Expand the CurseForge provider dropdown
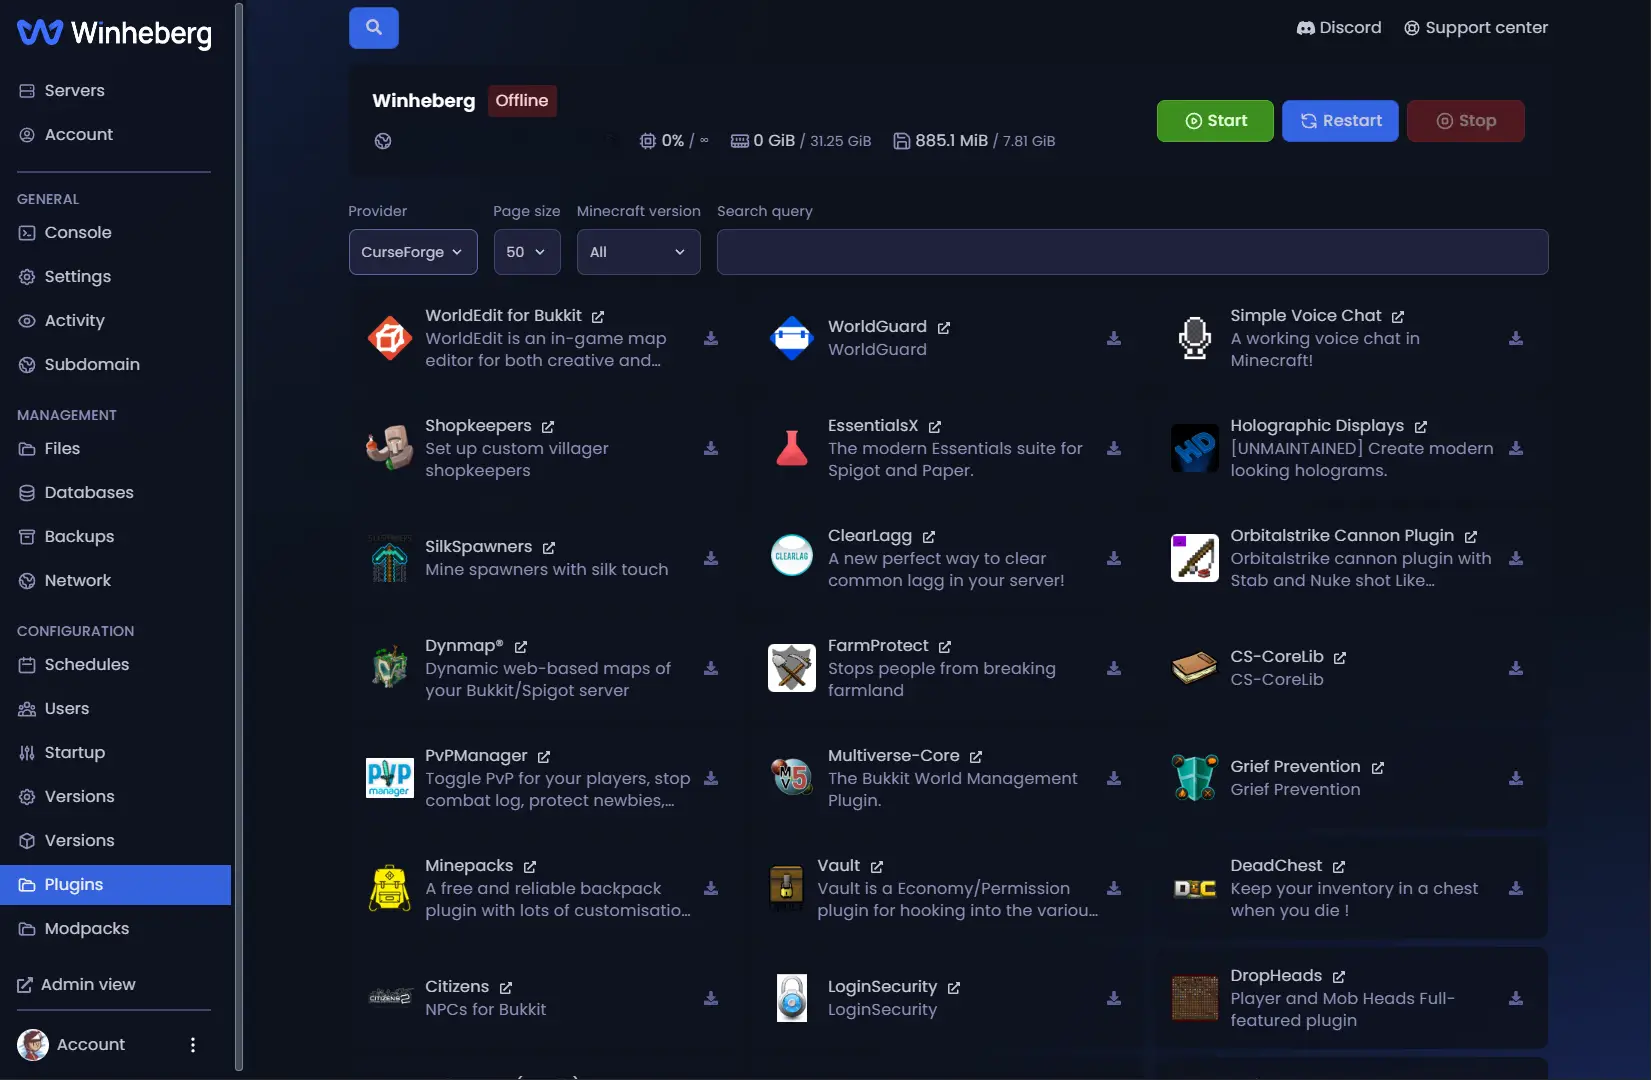This screenshot has width=1651, height=1080. click(413, 252)
